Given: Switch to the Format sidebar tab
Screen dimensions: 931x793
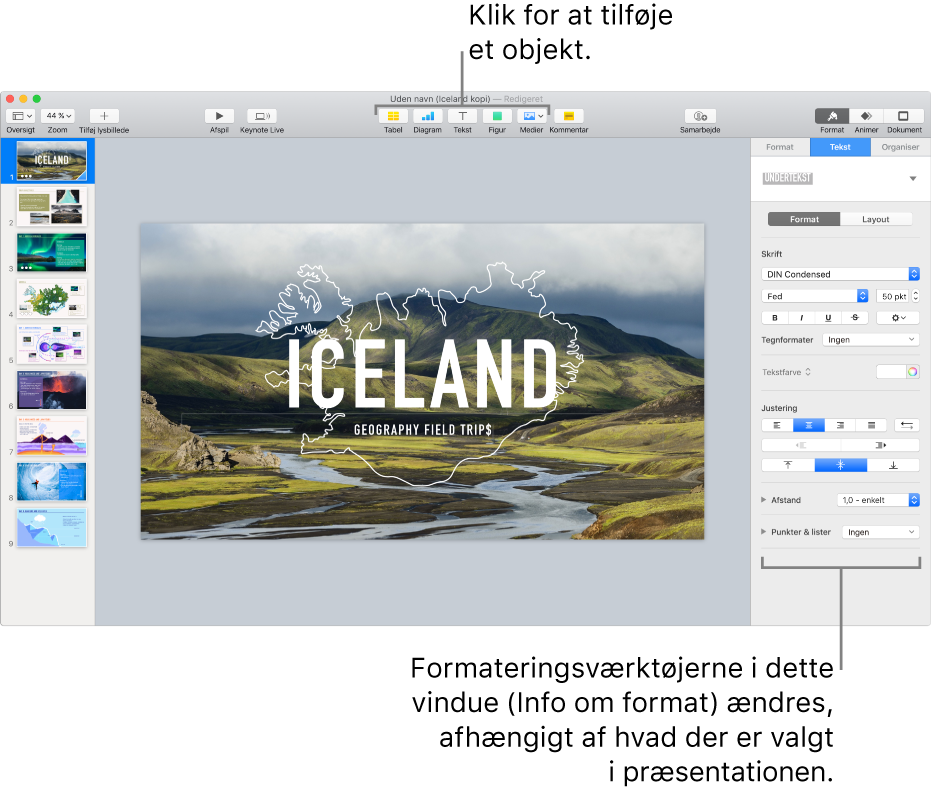Looking at the screenshot, I should pos(780,147).
